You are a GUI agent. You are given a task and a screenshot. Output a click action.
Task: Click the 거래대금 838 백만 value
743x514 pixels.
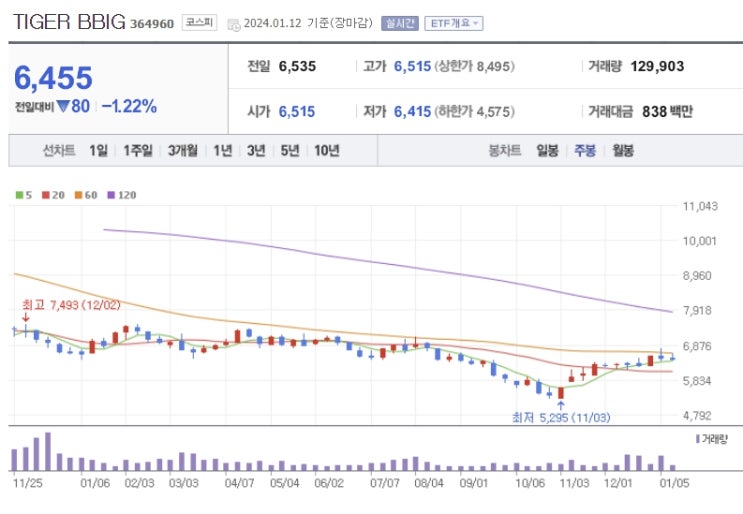[x=667, y=112]
